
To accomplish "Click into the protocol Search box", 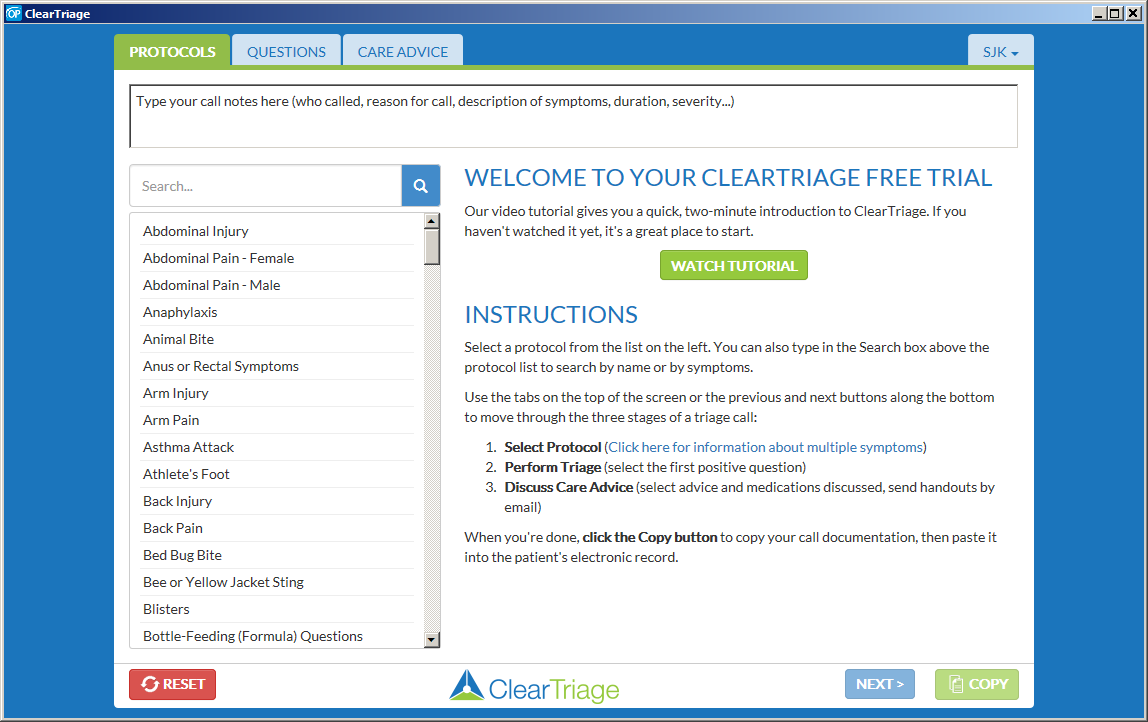I will [x=266, y=186].
